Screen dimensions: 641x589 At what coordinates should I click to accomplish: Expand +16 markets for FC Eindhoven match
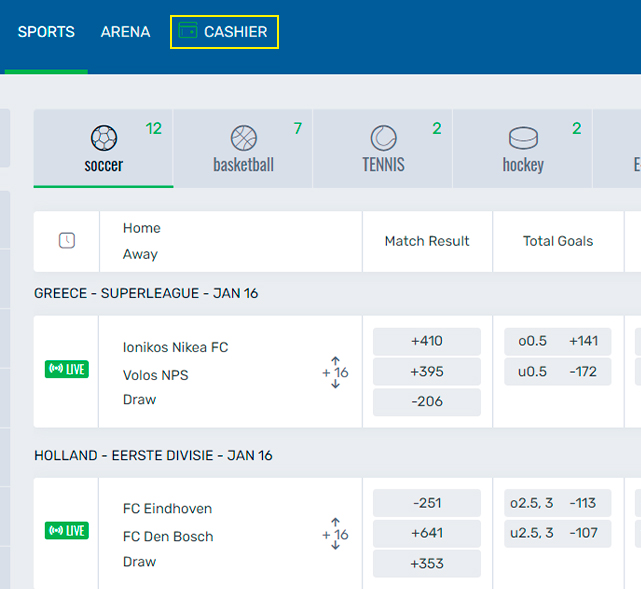pos(335,534)
